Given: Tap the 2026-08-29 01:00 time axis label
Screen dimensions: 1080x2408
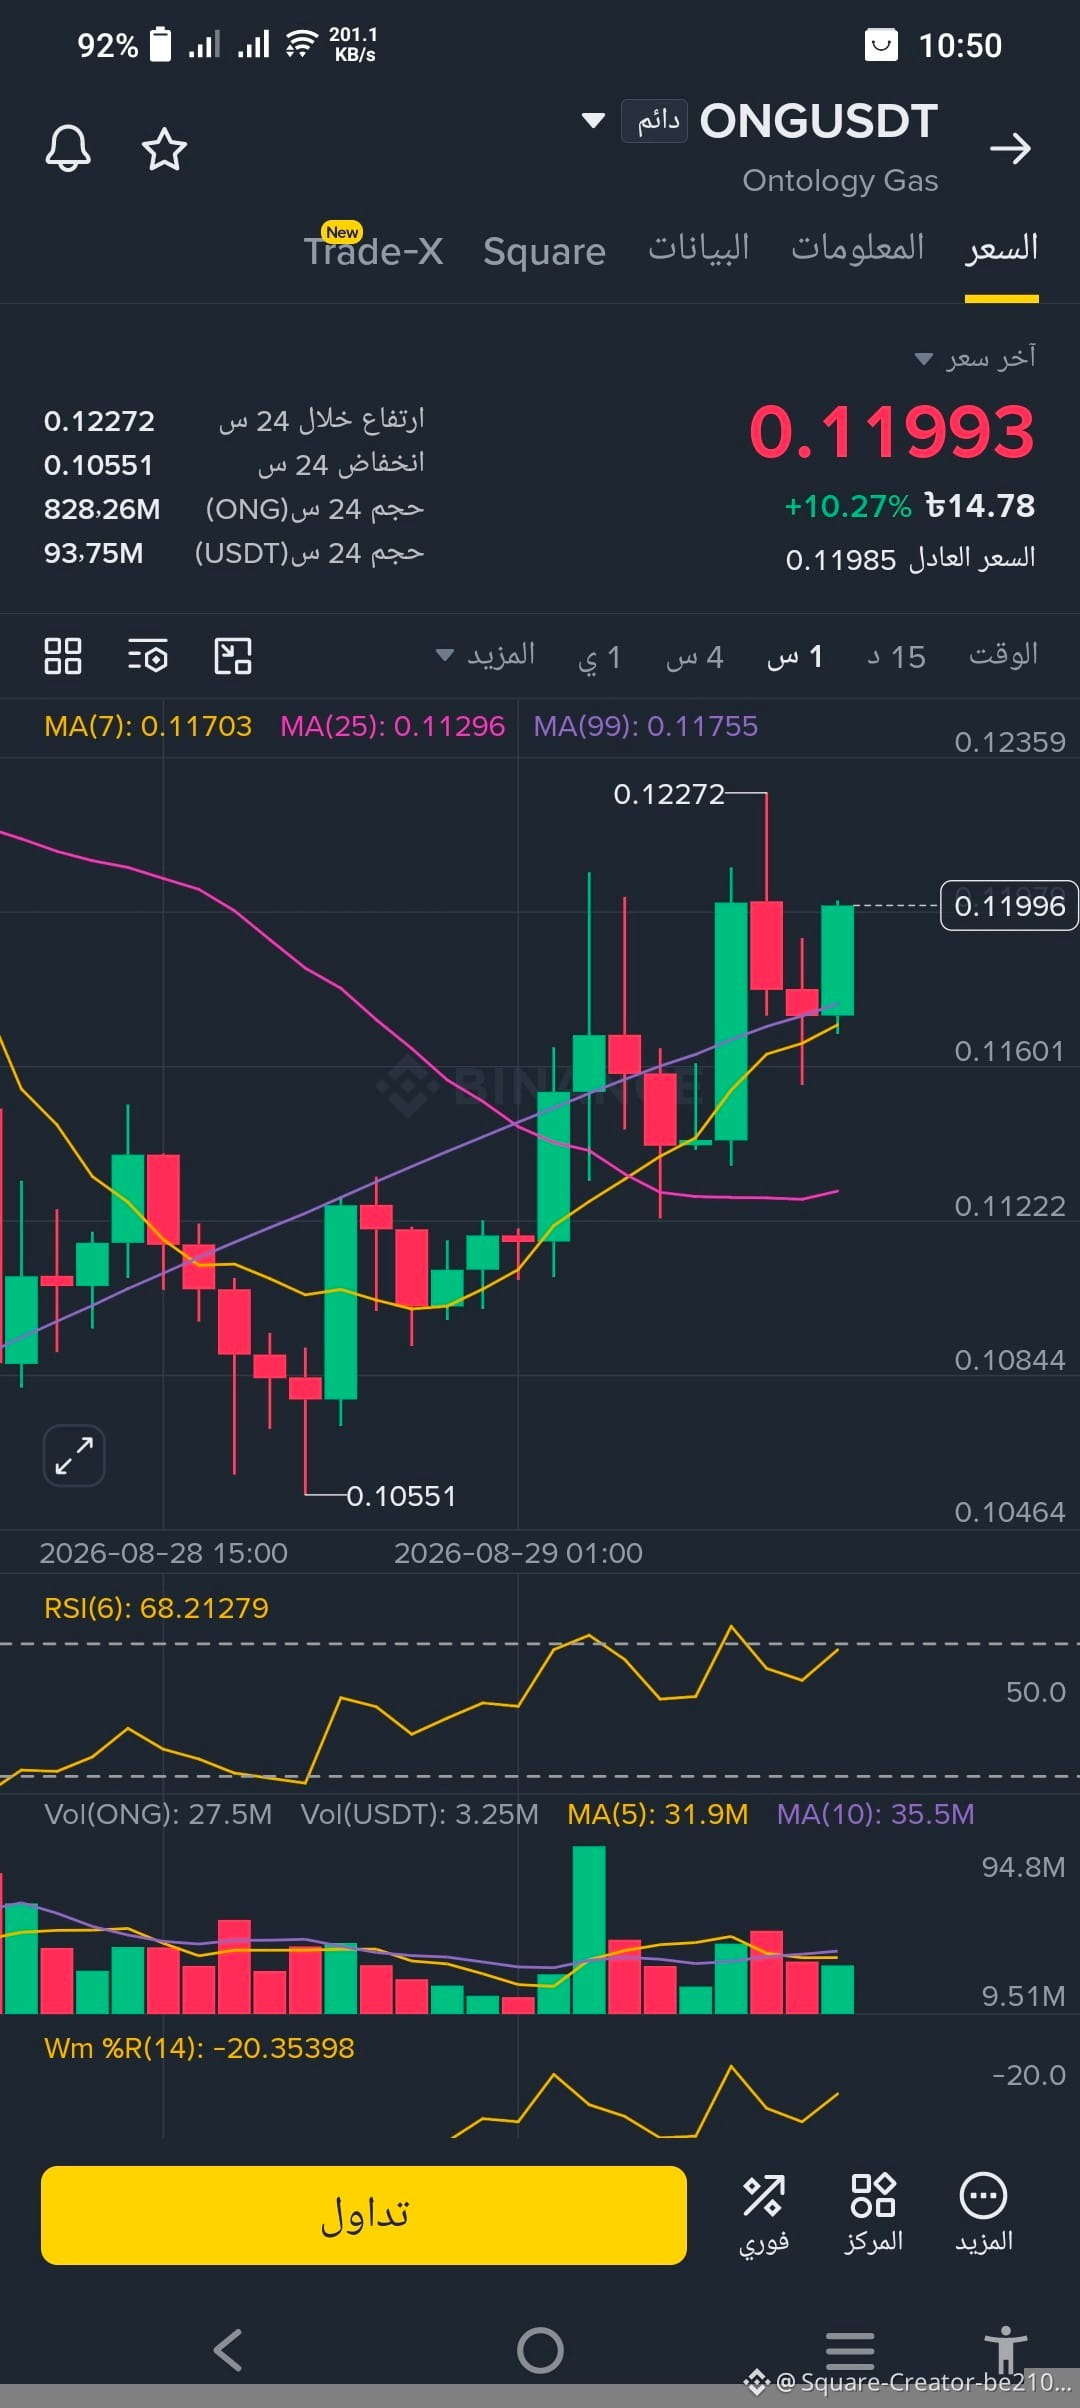Looking at the screenshot, I should tap(518, 1553).
